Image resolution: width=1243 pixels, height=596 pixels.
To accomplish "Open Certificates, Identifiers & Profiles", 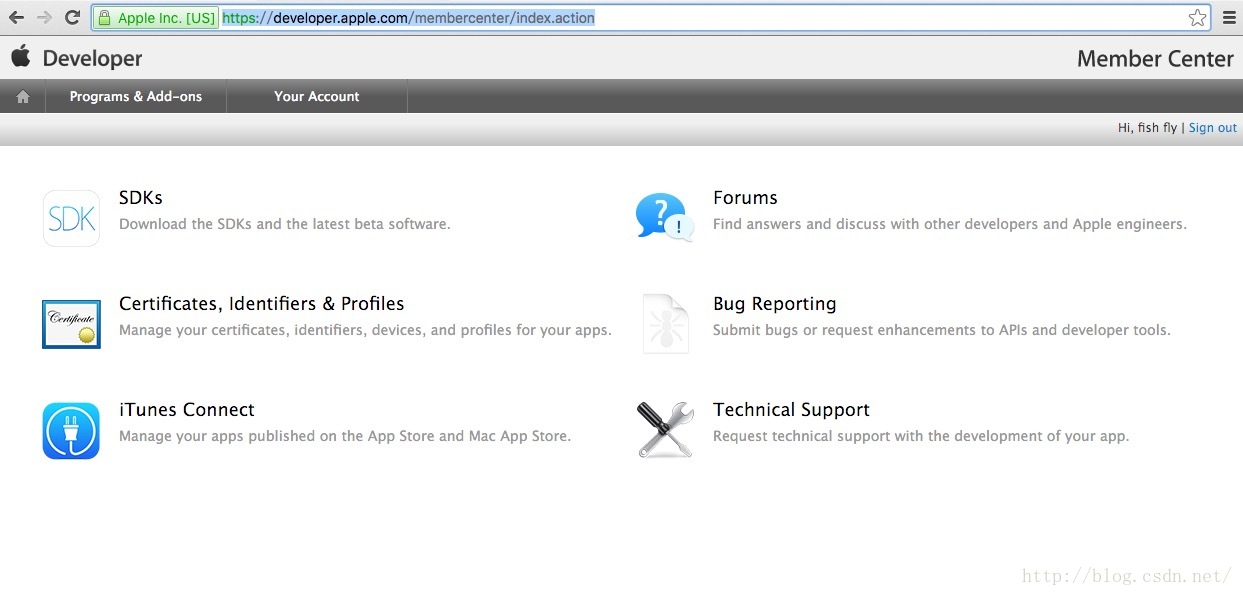I will pos(262,304).
